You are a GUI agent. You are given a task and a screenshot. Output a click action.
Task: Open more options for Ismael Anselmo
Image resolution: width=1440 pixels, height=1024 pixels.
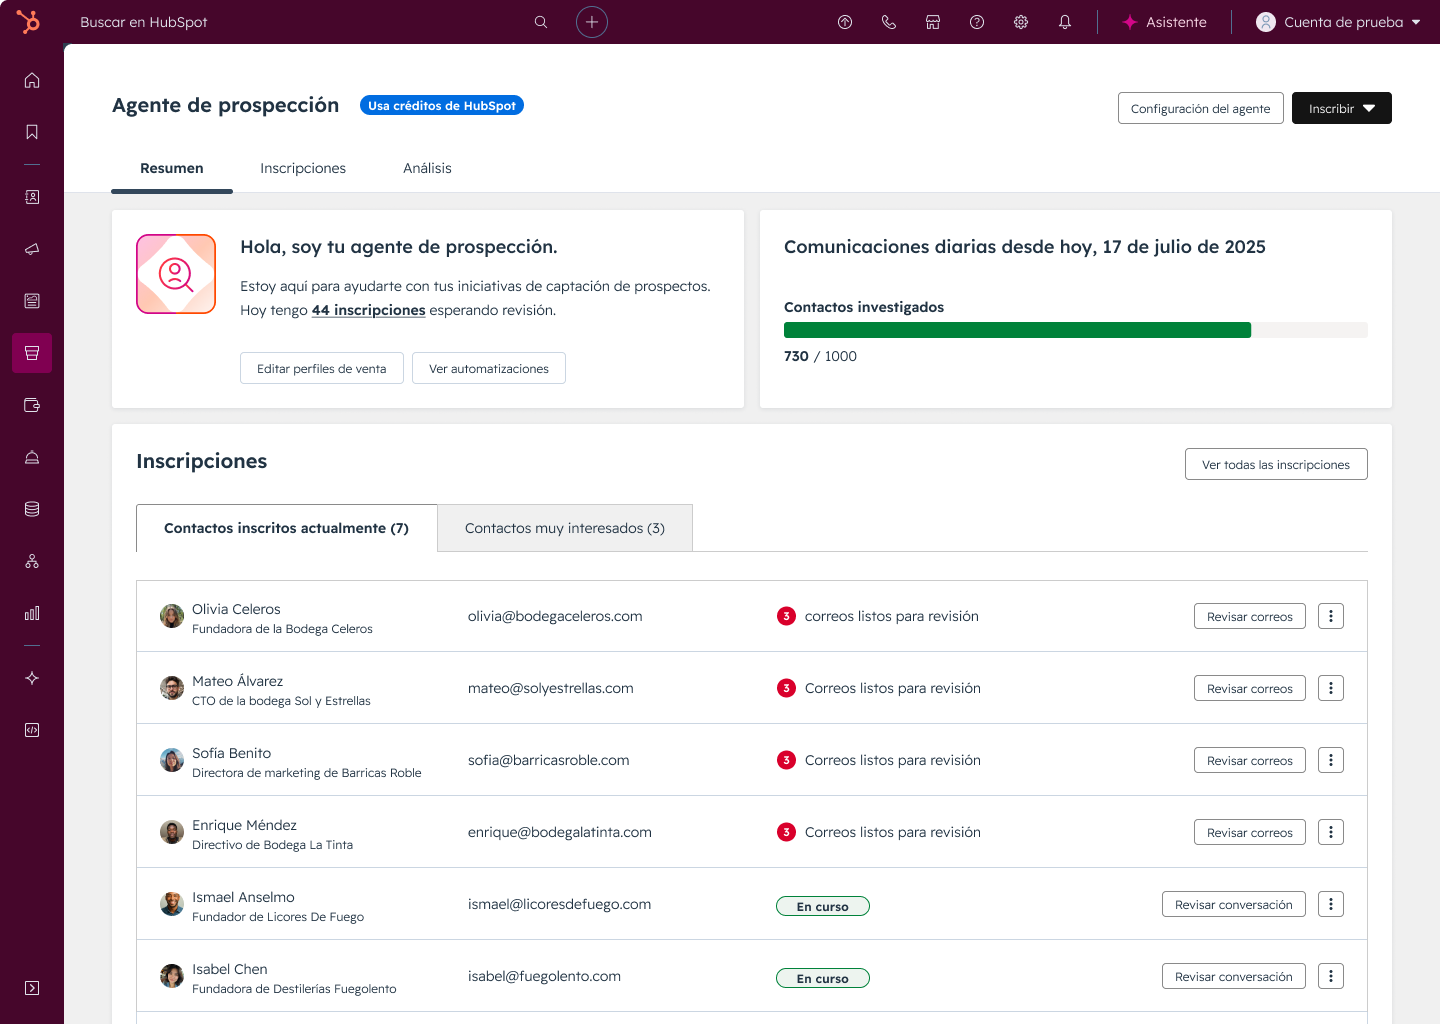coord(1330,904)
